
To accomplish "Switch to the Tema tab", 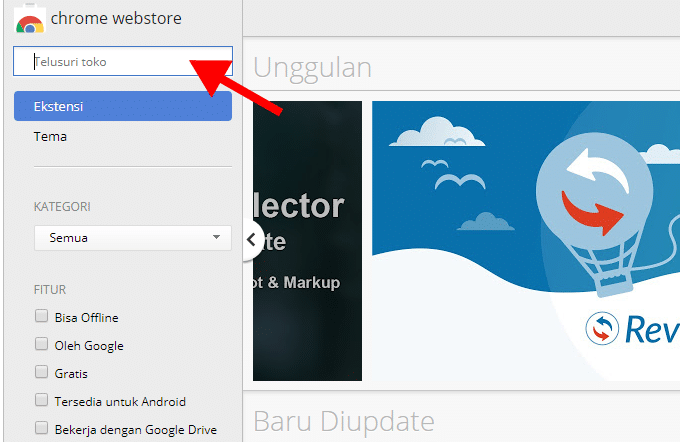I will tap(50, 137).
